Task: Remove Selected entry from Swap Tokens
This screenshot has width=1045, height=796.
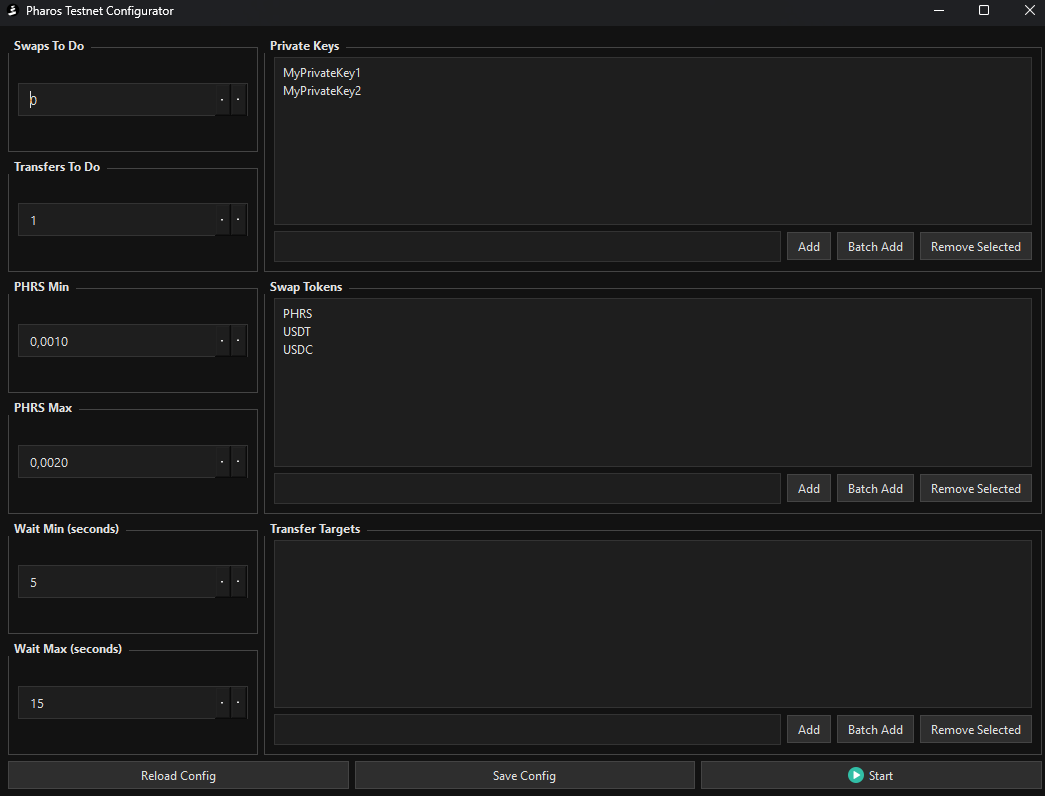Action: coord(976,489)
